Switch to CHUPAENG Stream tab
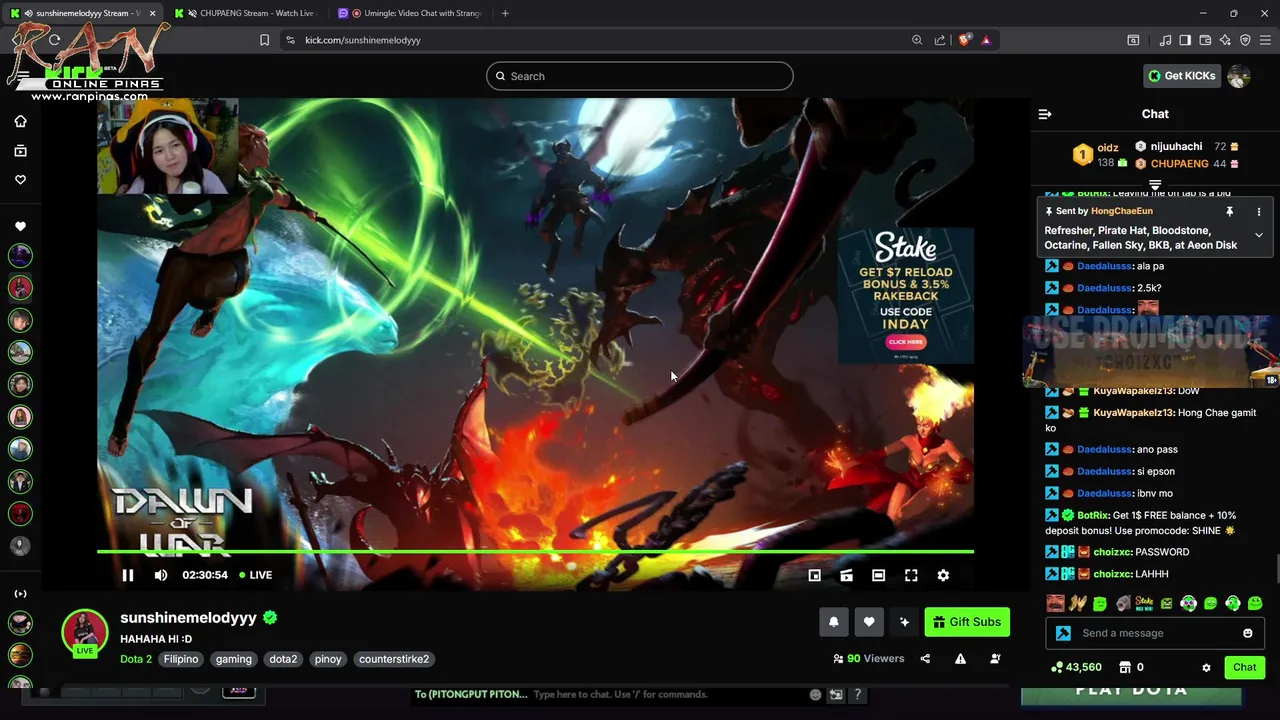Viewport: 1280px width, 720px height. (x=248, y=13)
